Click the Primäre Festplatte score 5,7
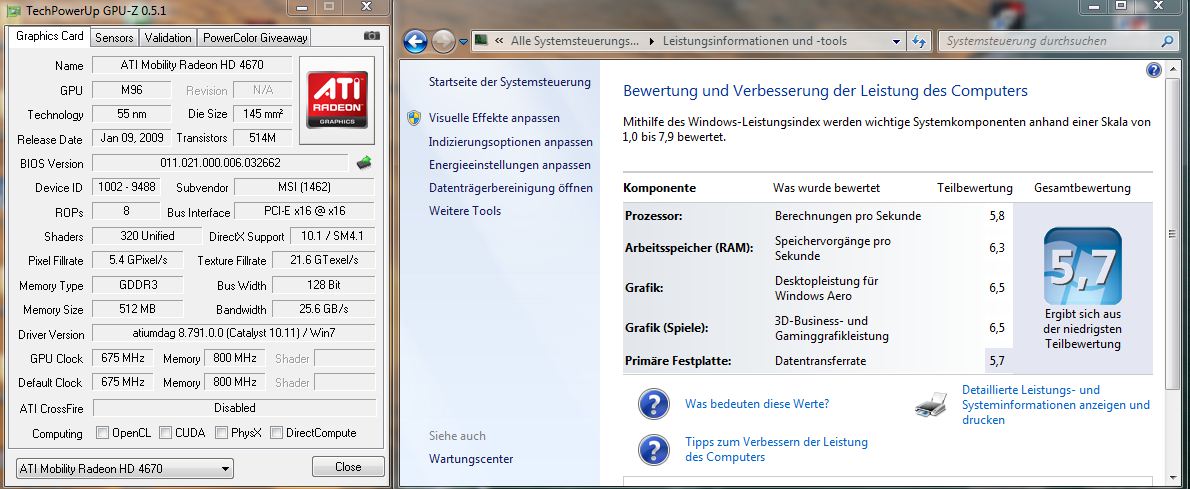The width and height of the screenshot is (1190, 489). click(996, 361)
